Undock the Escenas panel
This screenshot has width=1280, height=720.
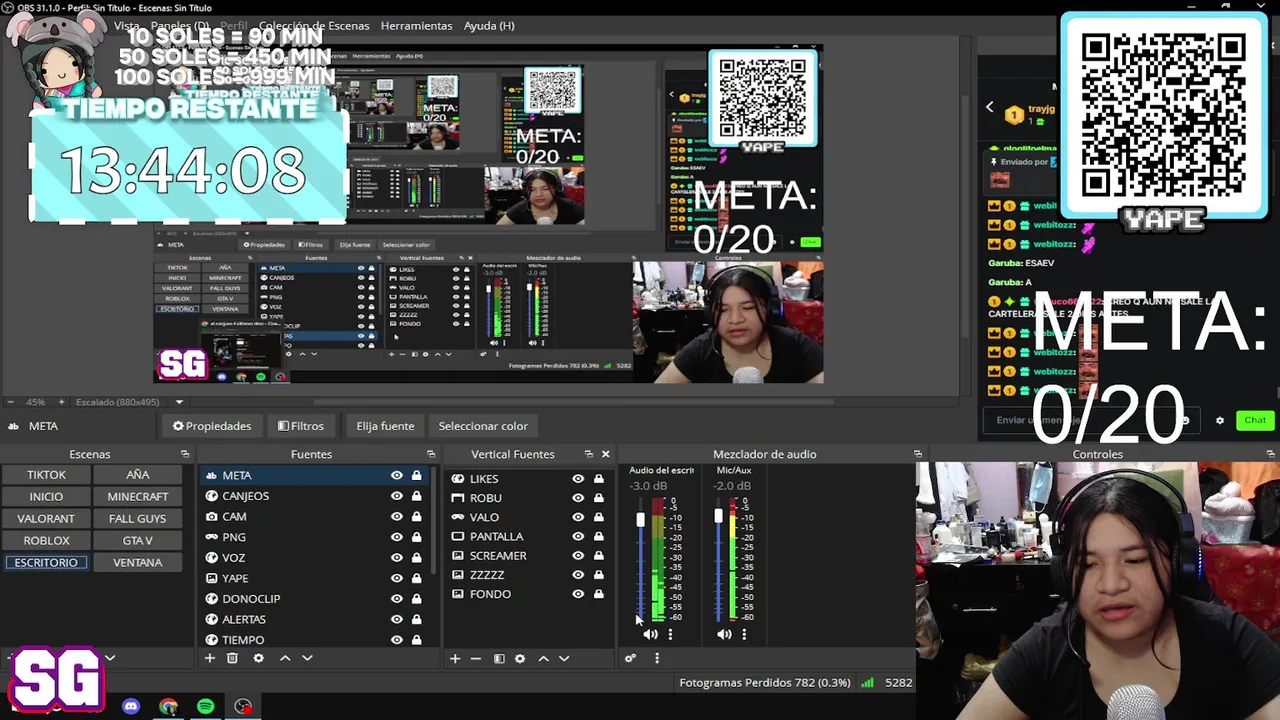click(x=185, y=454)
